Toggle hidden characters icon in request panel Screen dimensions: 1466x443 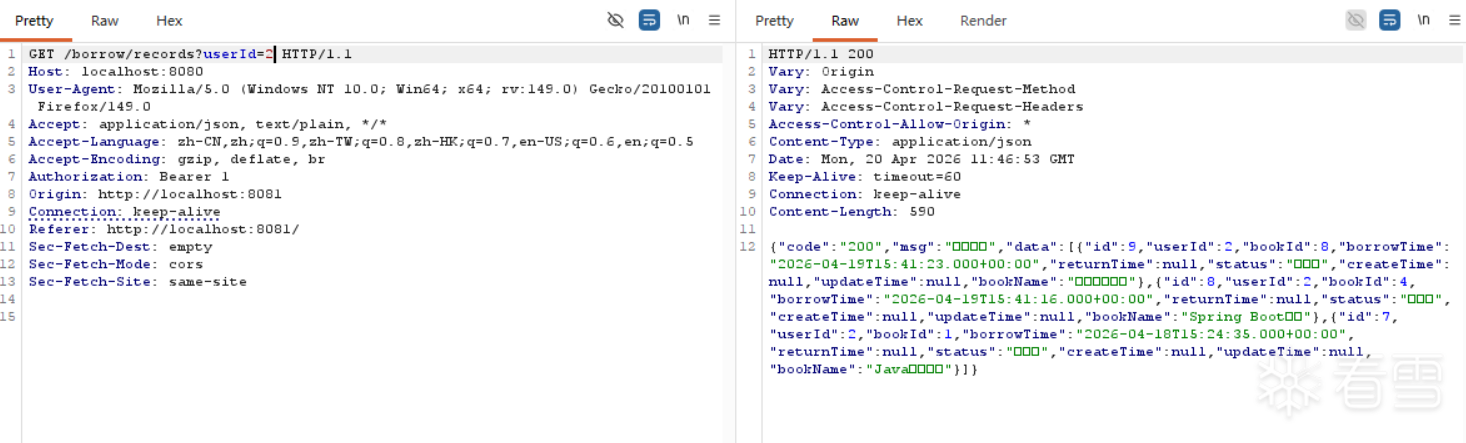tap(616, 20)
